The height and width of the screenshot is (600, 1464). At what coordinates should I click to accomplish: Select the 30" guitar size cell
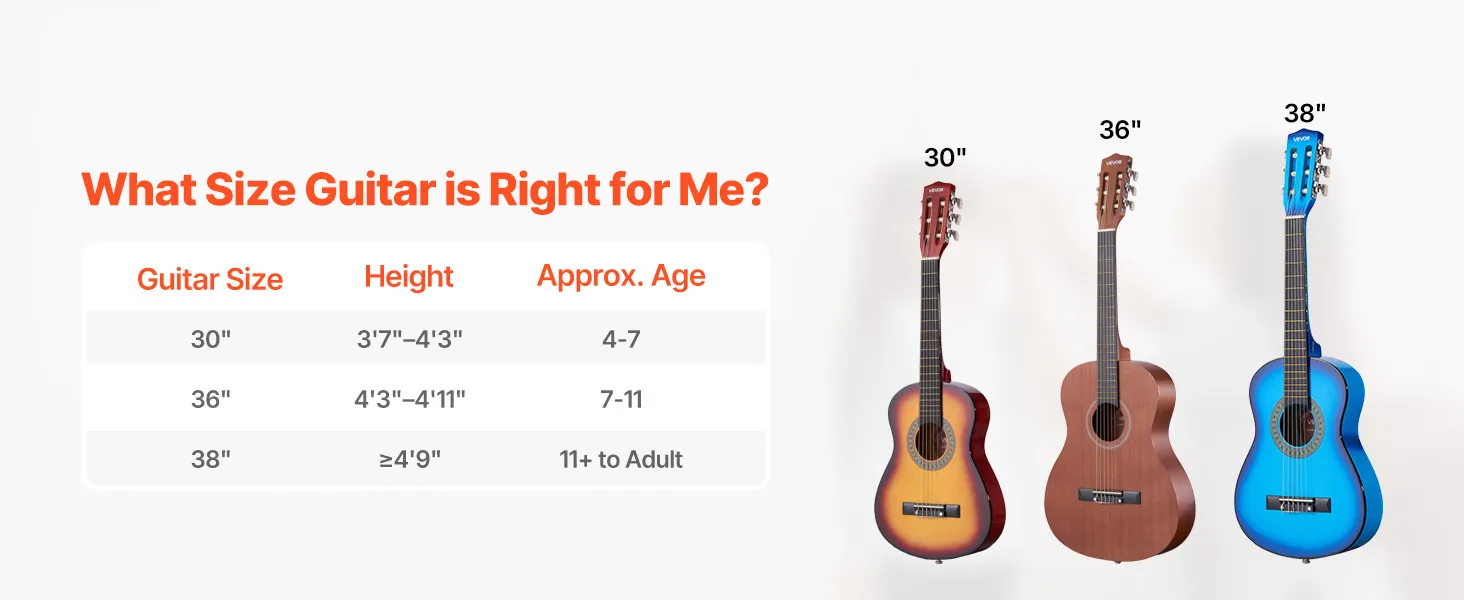pos(211,339)
